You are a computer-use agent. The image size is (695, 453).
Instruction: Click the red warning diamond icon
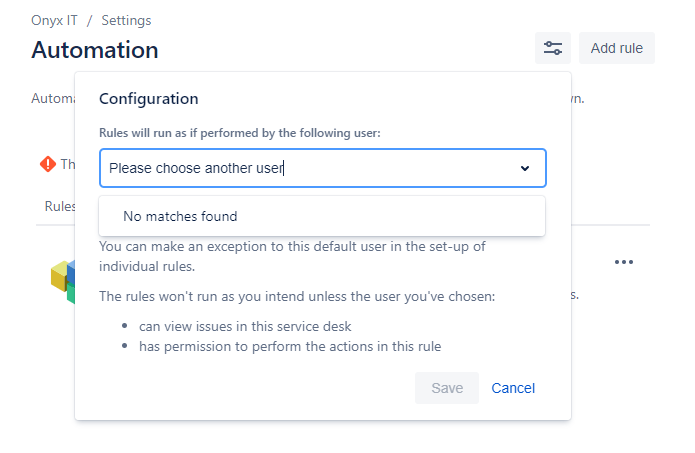point(48,164)
